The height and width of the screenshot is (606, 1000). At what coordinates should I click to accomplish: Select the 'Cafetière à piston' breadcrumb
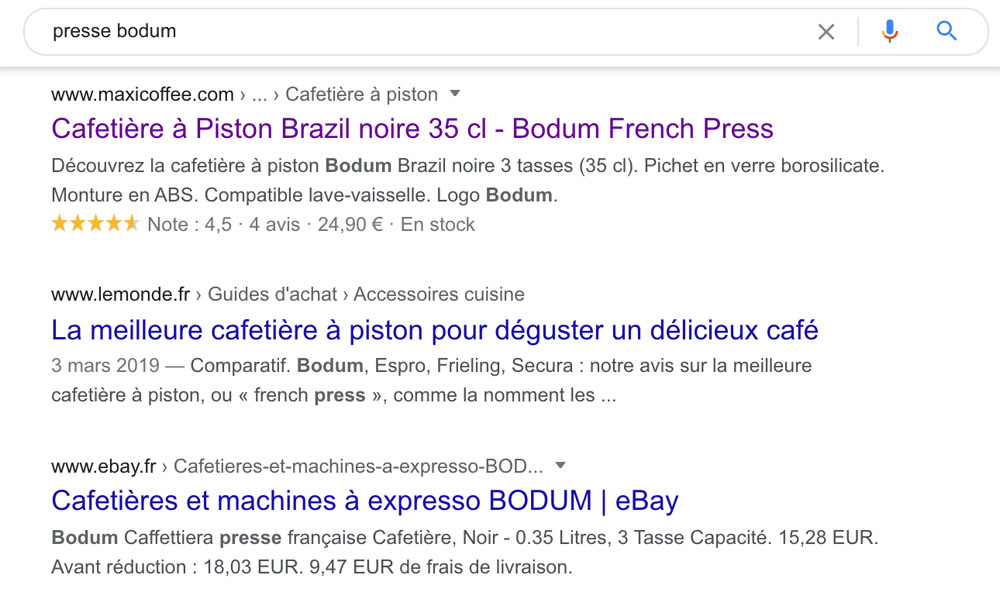[362, 94]
